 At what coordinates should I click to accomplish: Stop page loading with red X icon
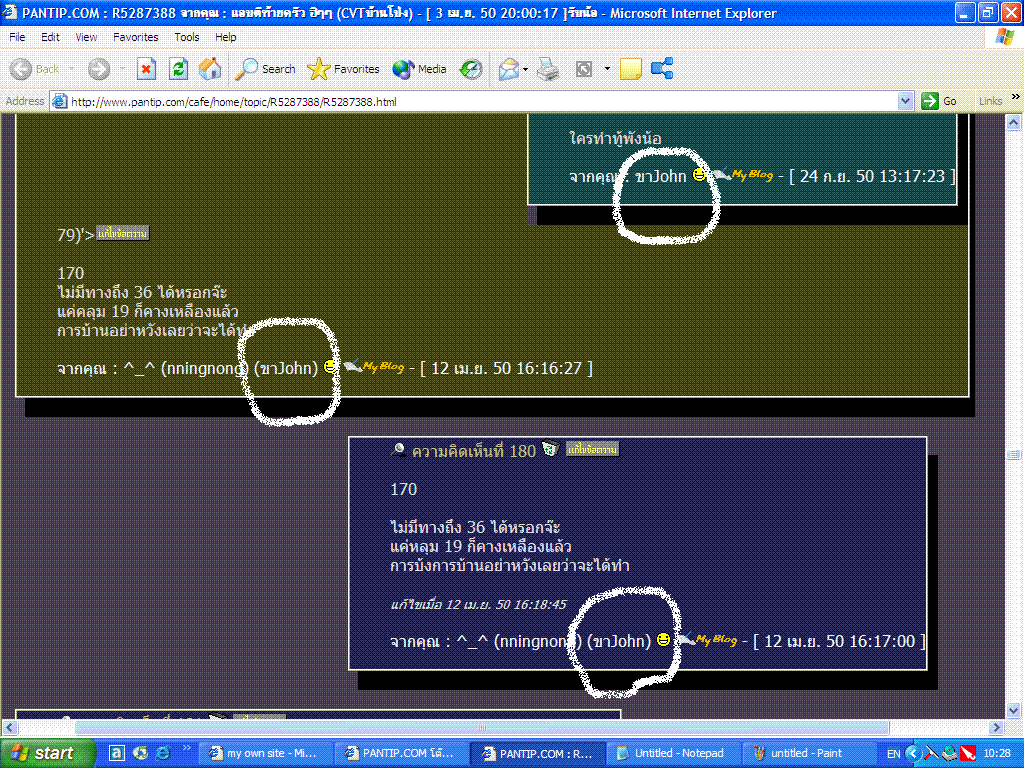click(146, 69)
